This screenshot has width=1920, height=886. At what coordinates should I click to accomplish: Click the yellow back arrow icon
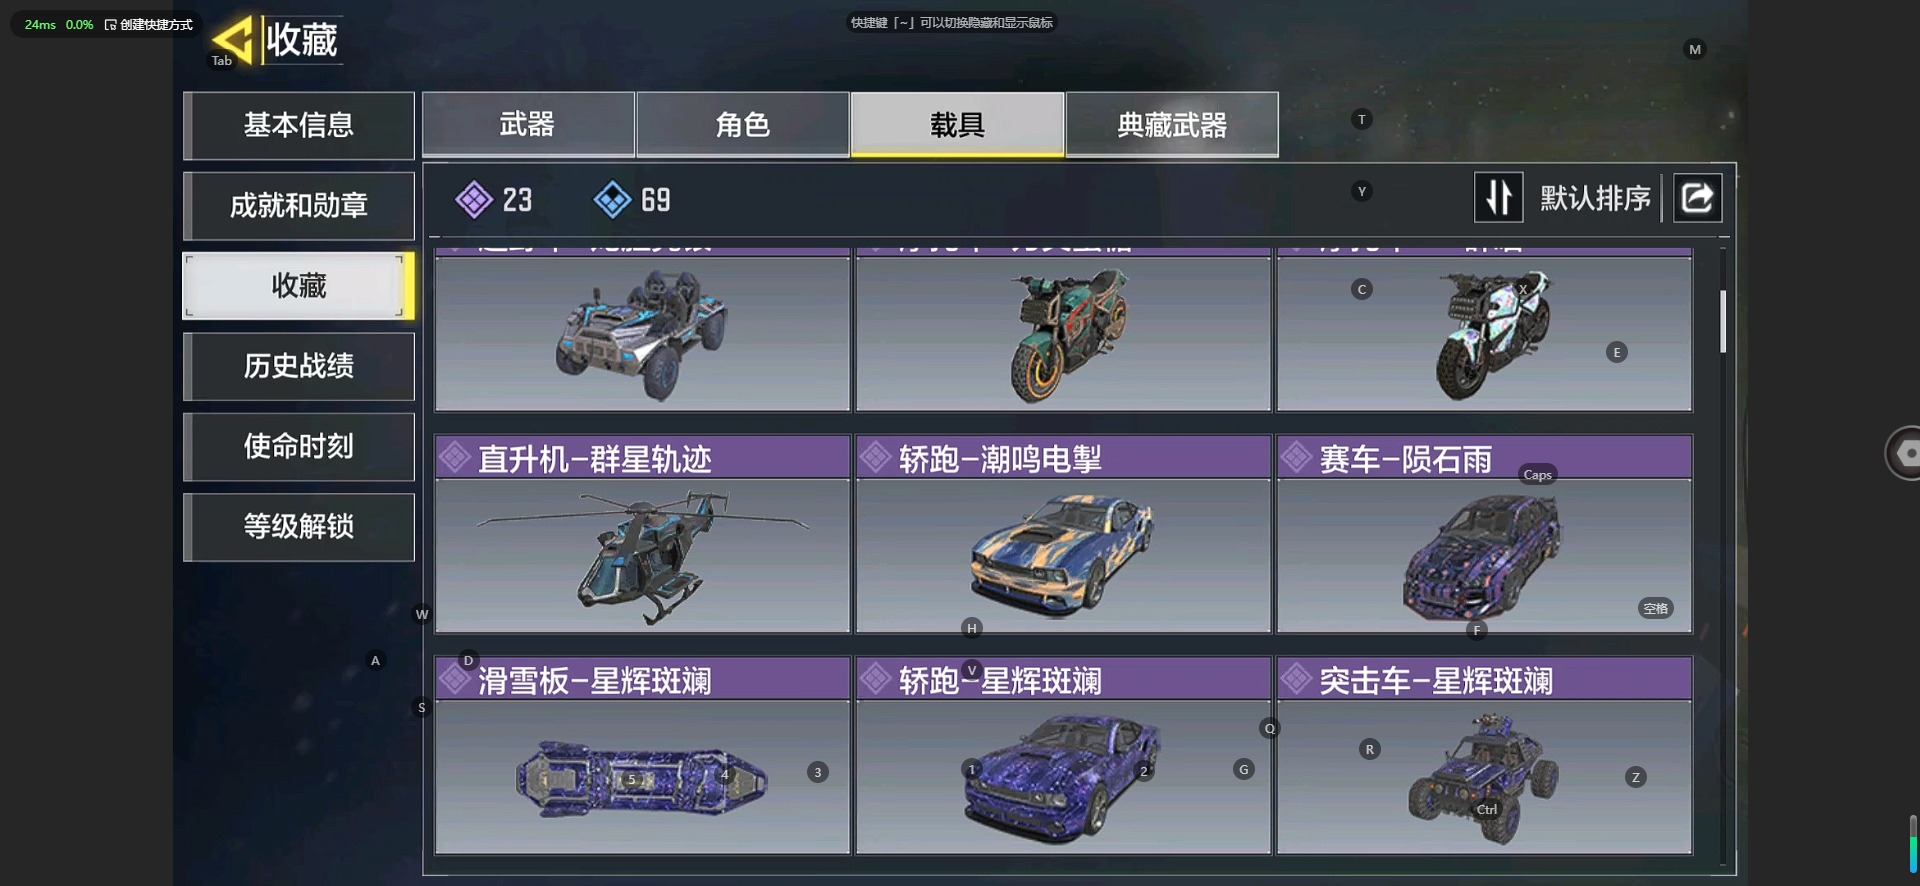pyautogui.click(x=232, y=40)
